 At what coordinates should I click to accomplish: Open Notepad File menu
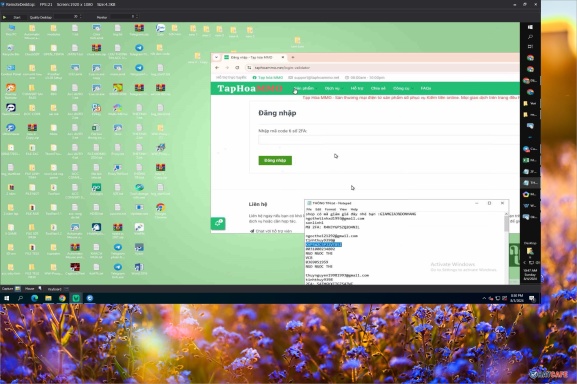[309, 209]
